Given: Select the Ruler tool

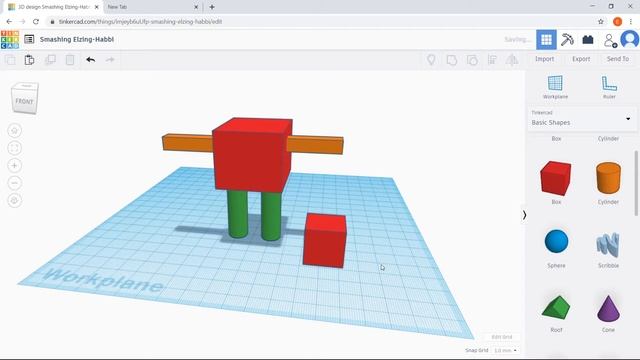Looking at the screenshot, I should pyautogui.click(x=609, y=87).
